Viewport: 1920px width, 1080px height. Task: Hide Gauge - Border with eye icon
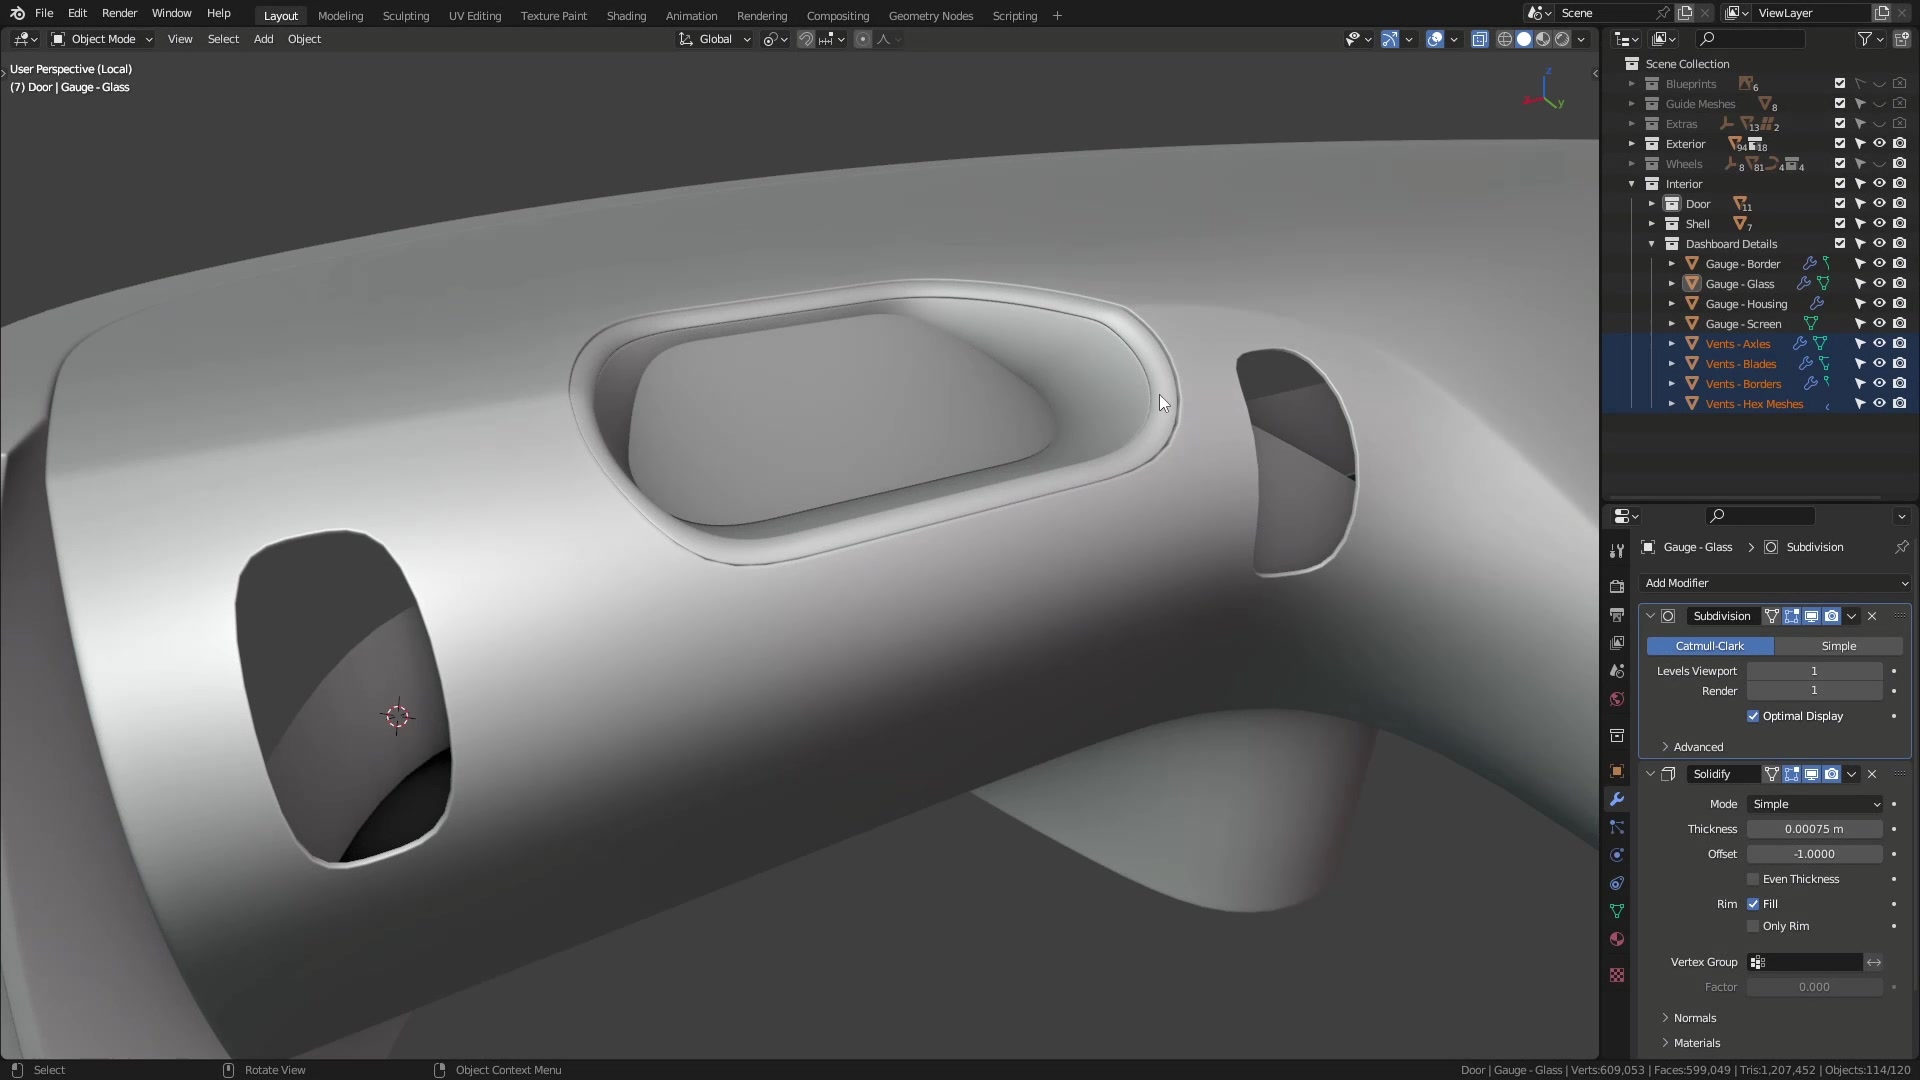(1879, 264)
